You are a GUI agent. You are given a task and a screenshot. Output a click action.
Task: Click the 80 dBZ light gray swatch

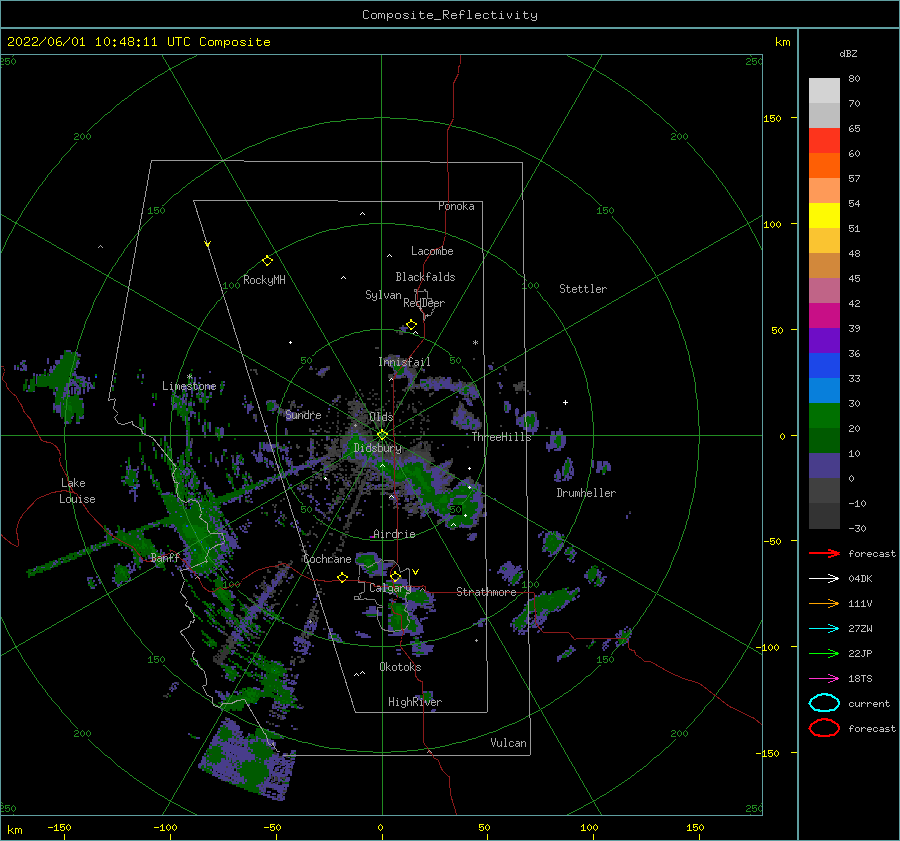tap(824, 90)
